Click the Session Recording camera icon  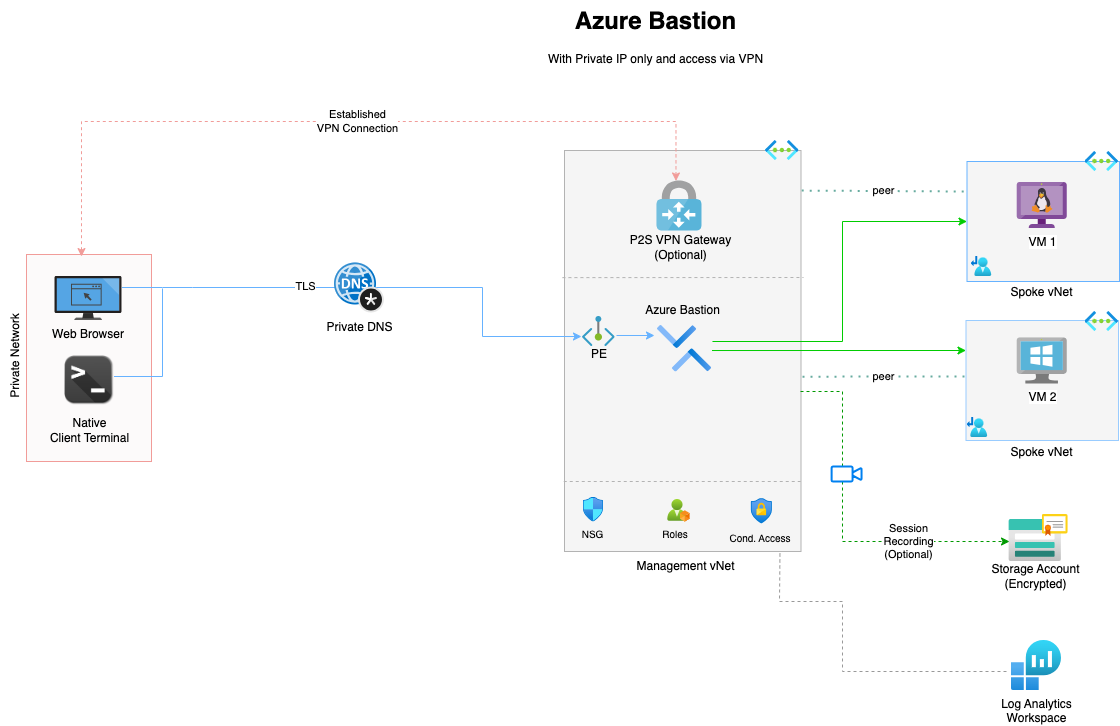[845, 474]
